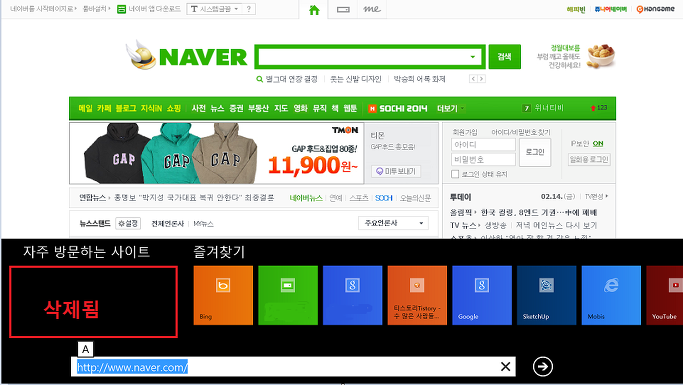Click the 쥬니어네이버 logo link
Viewport: 683px width, 385px height.
(x=610, y=9)
